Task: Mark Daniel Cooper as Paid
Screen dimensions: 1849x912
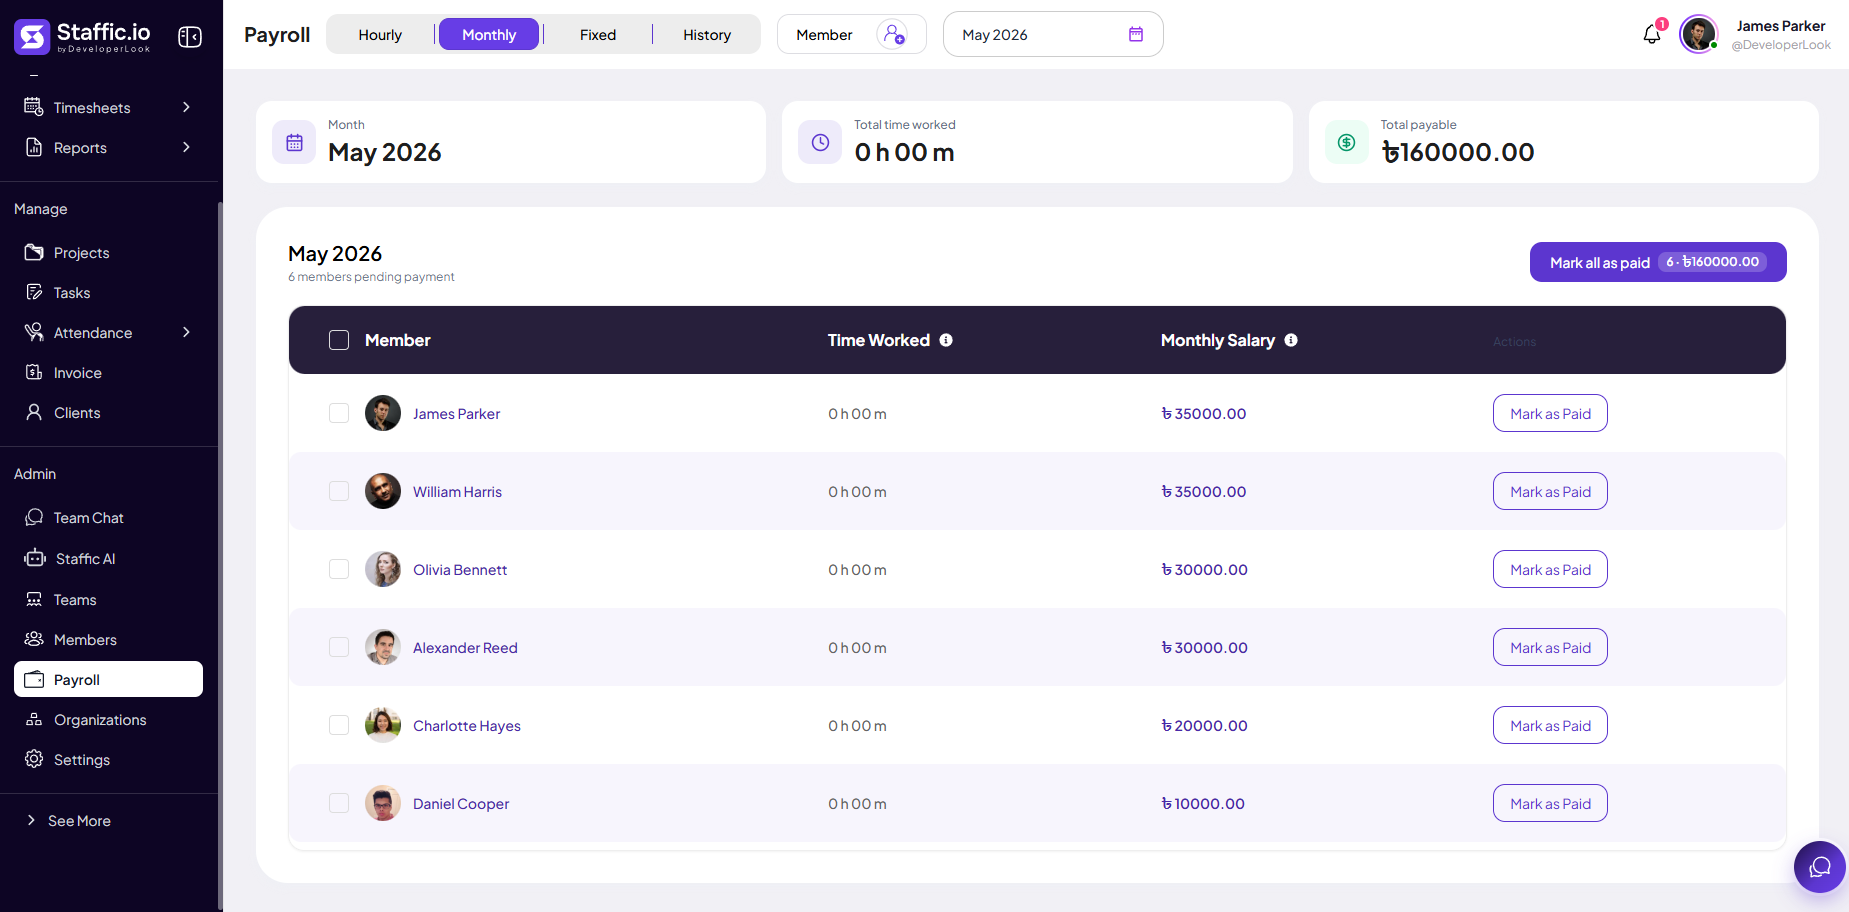Action: coord(1550,803)
